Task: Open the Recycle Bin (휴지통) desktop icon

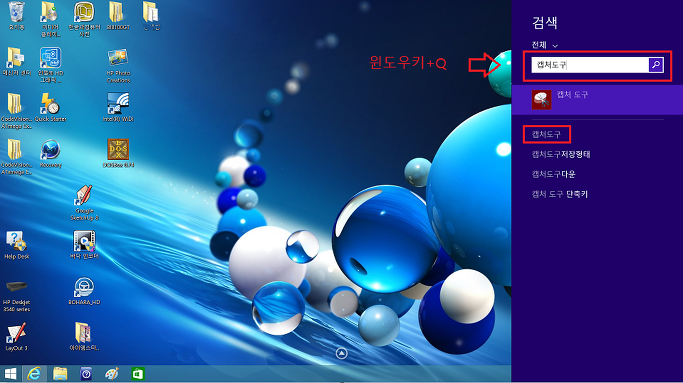Action: click(17, 12)
